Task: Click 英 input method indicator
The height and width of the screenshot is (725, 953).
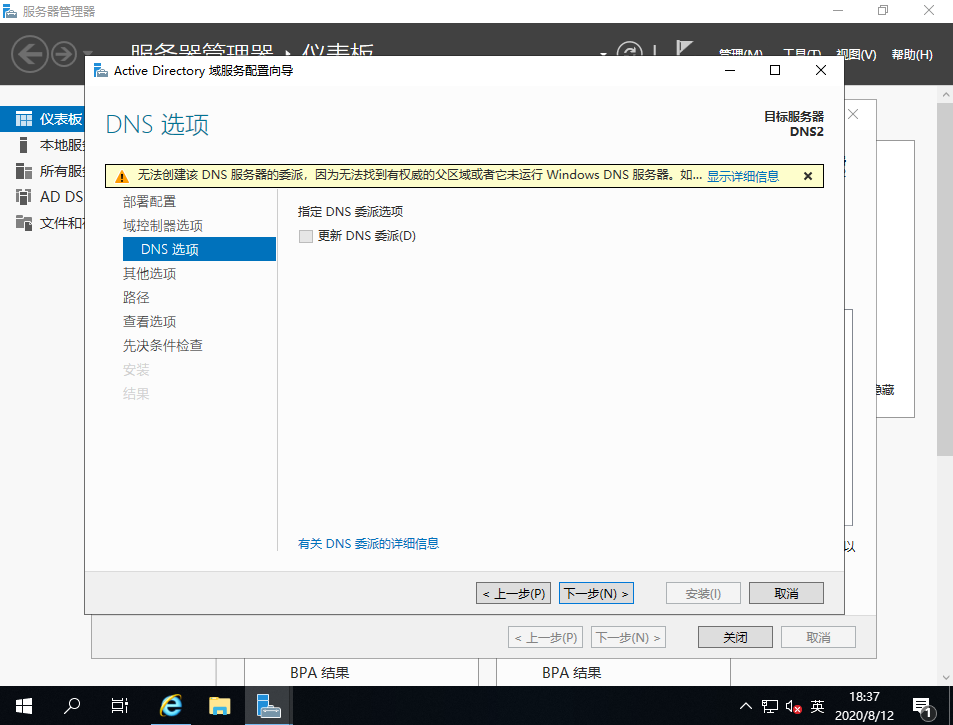Action: pos(817,706)
